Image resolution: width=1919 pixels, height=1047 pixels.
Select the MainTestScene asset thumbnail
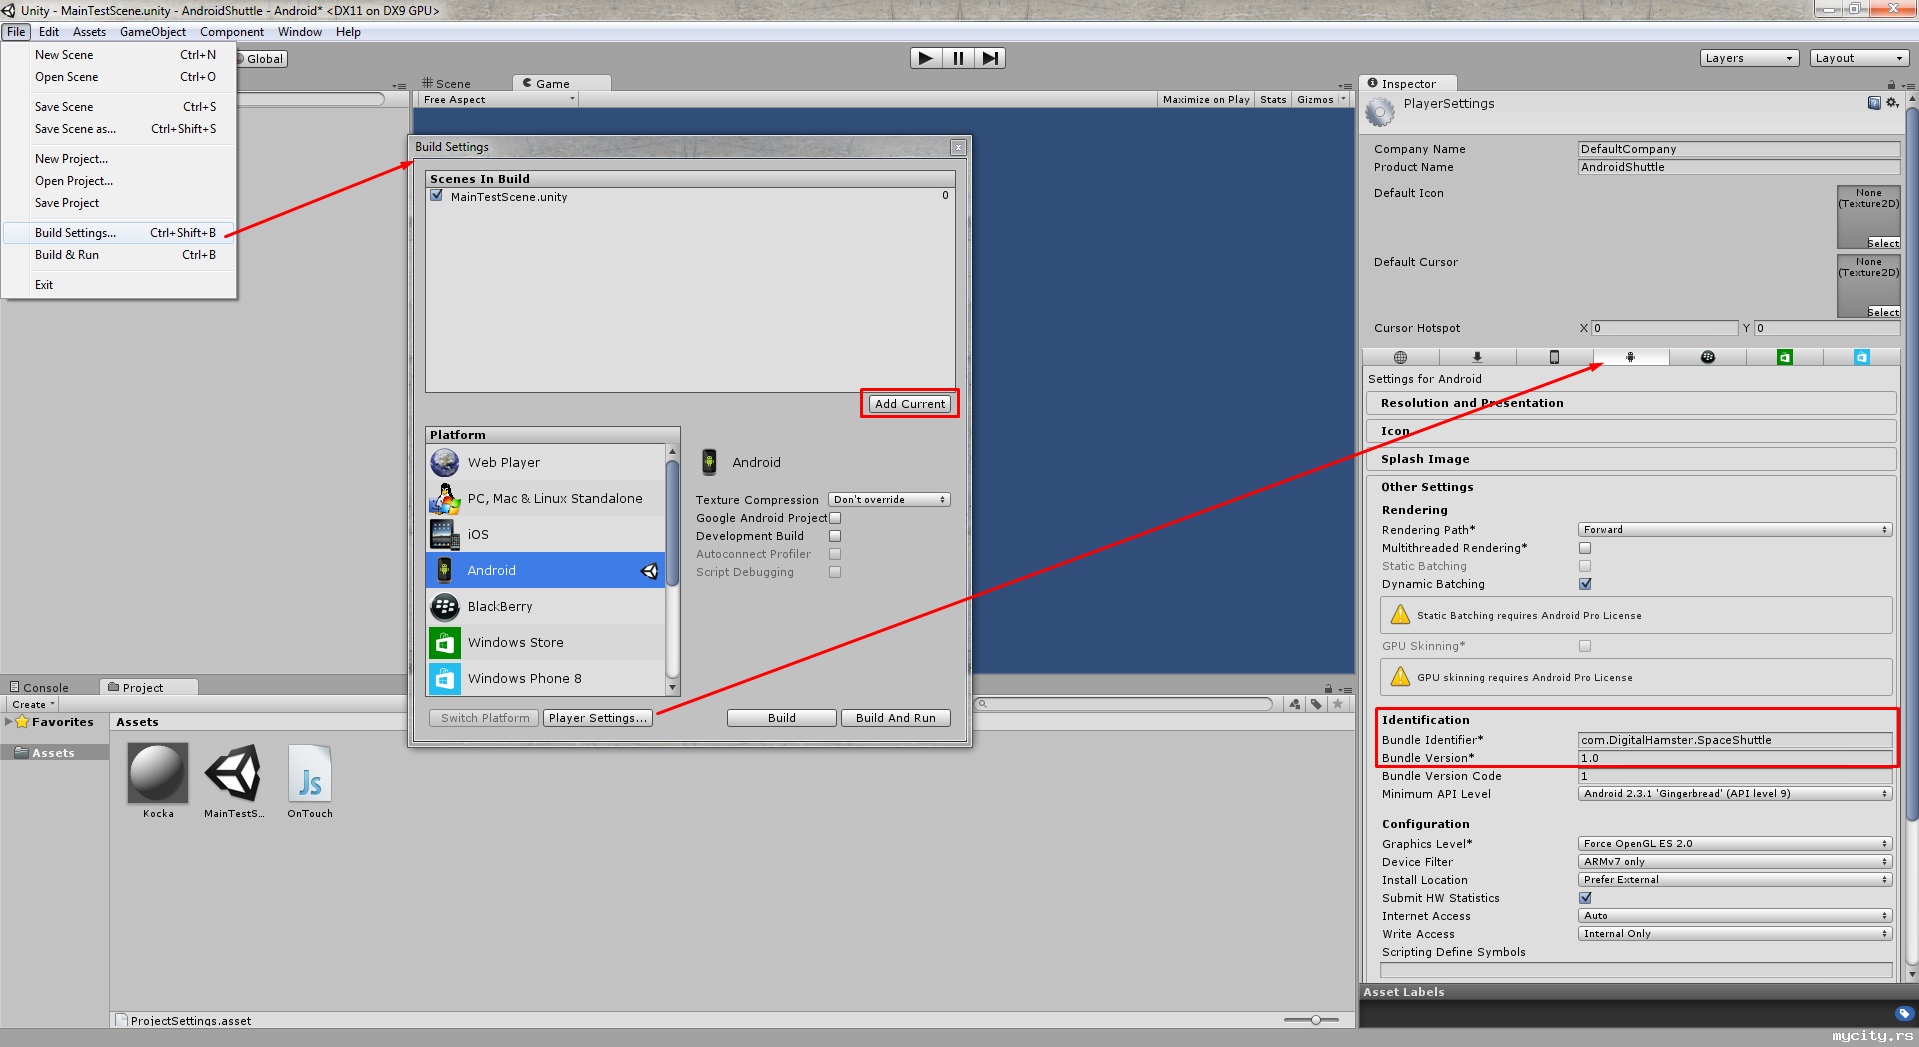[x=234, y=773]
